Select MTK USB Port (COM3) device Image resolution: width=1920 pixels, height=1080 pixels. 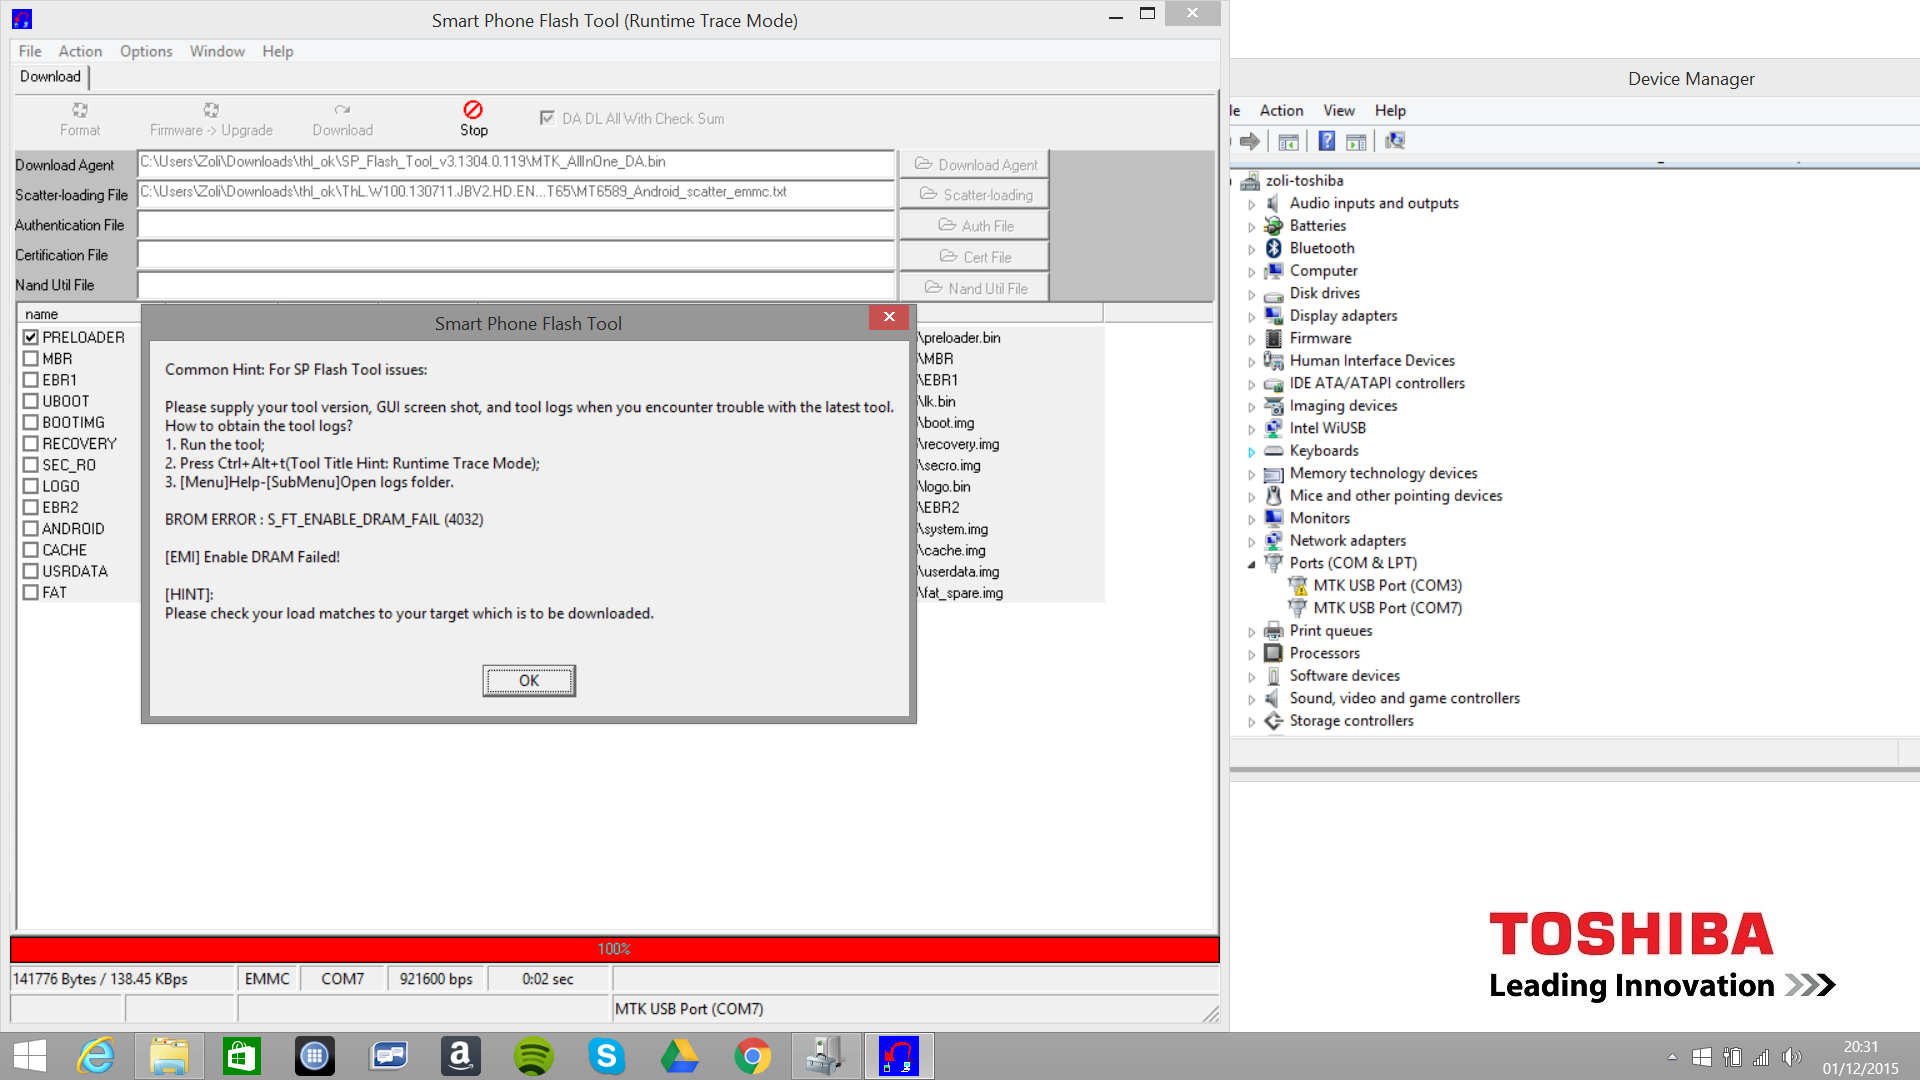point(1387,585)
